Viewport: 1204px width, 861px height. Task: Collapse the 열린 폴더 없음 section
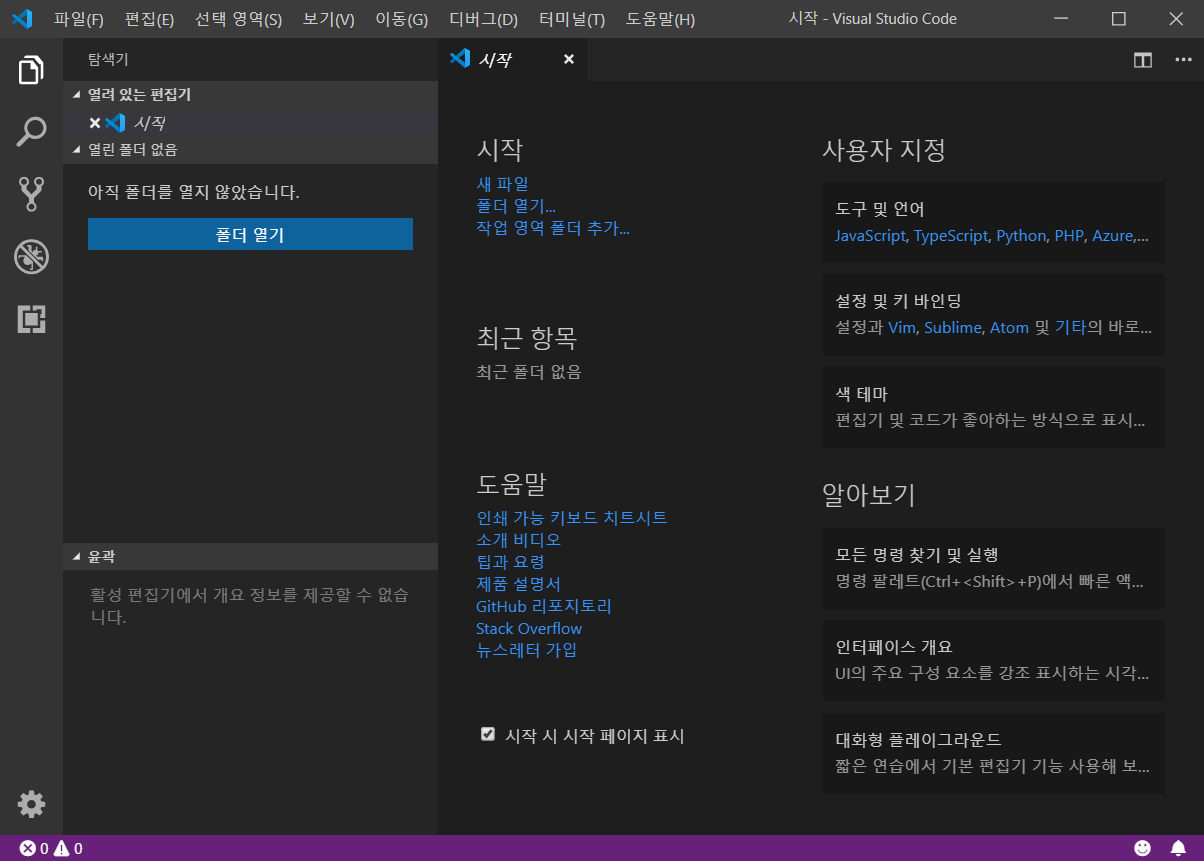[x=250, y=150]
